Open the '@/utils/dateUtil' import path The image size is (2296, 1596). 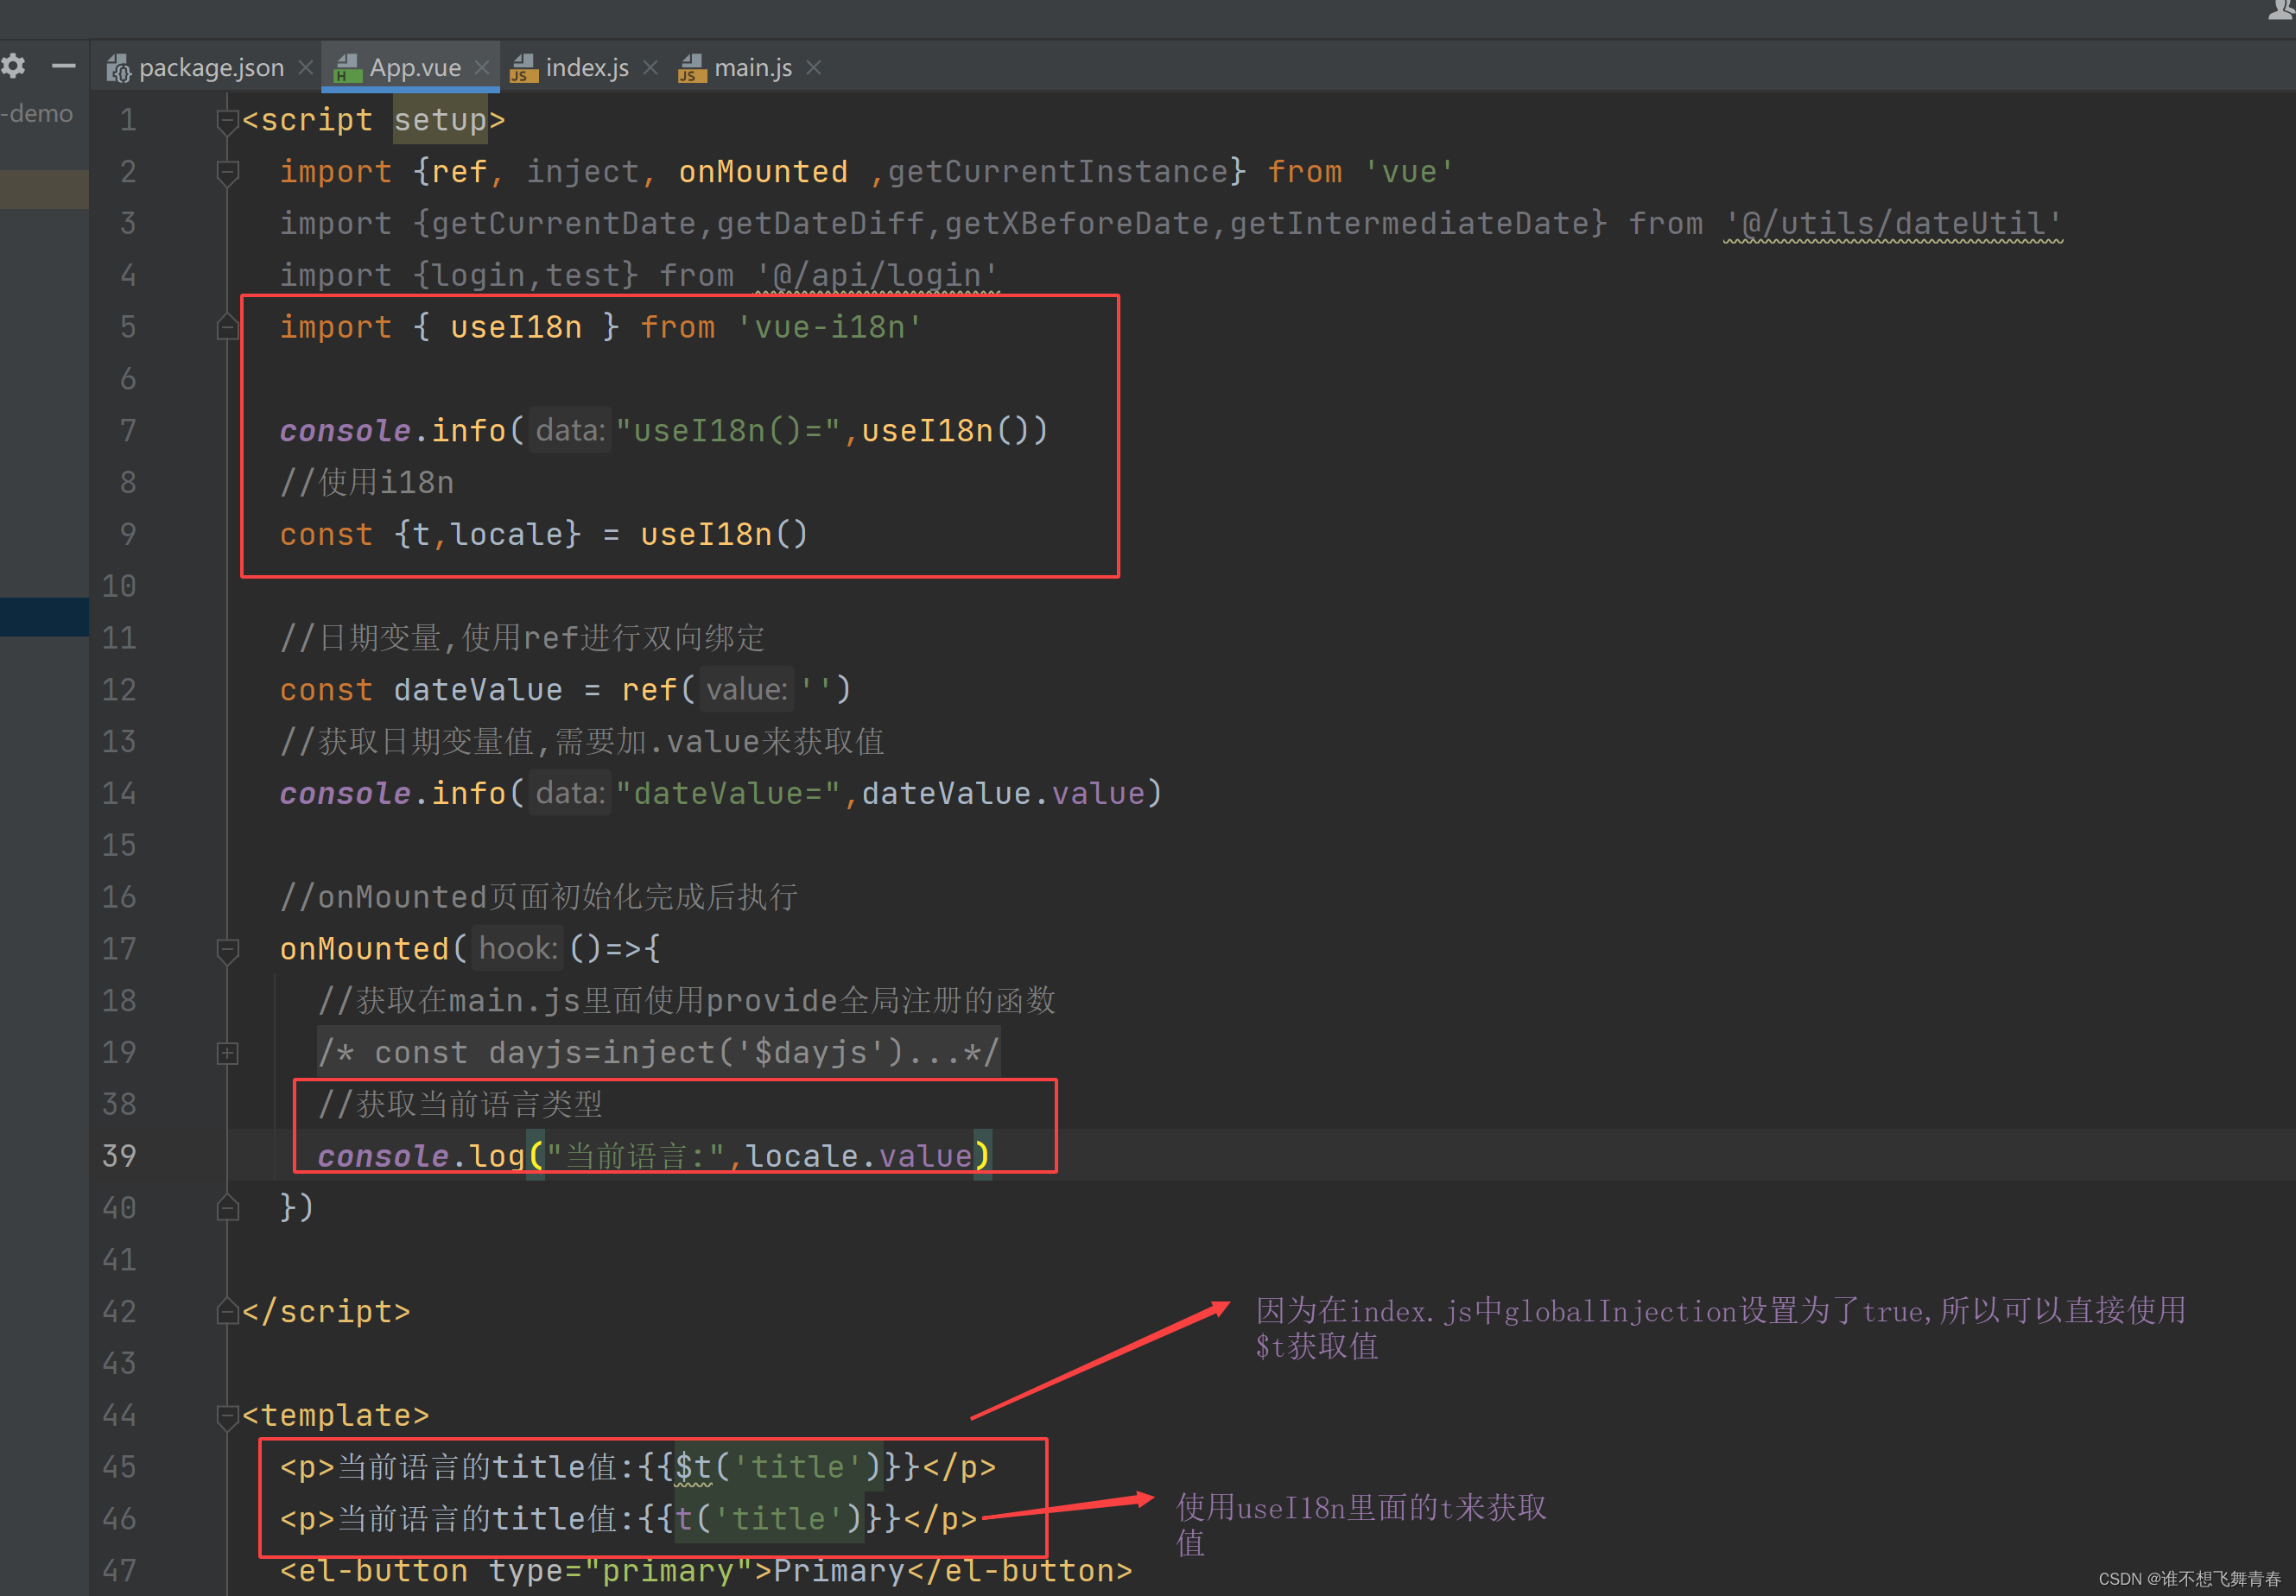coord(1893,223)
